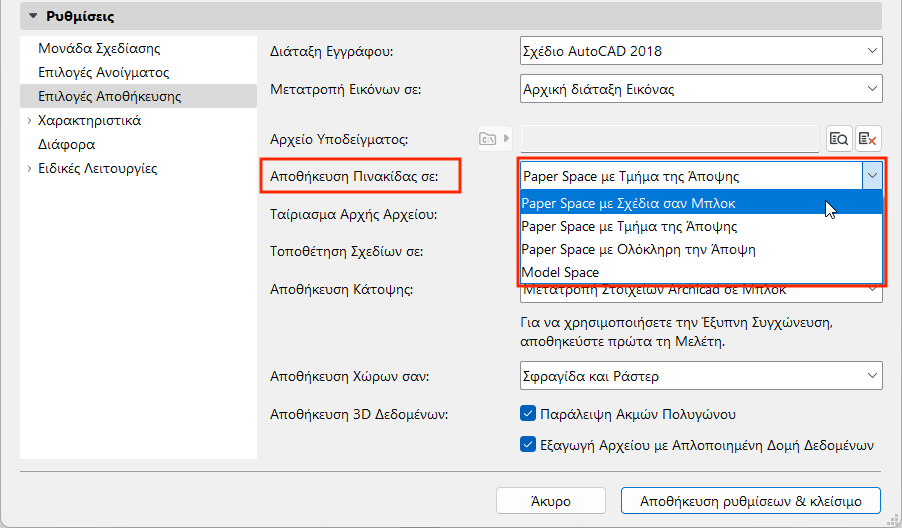The image size is (902, 528).
Task: Select Επιλογές Ανοίγματος in the sidebar
Action: coord(103,73)
